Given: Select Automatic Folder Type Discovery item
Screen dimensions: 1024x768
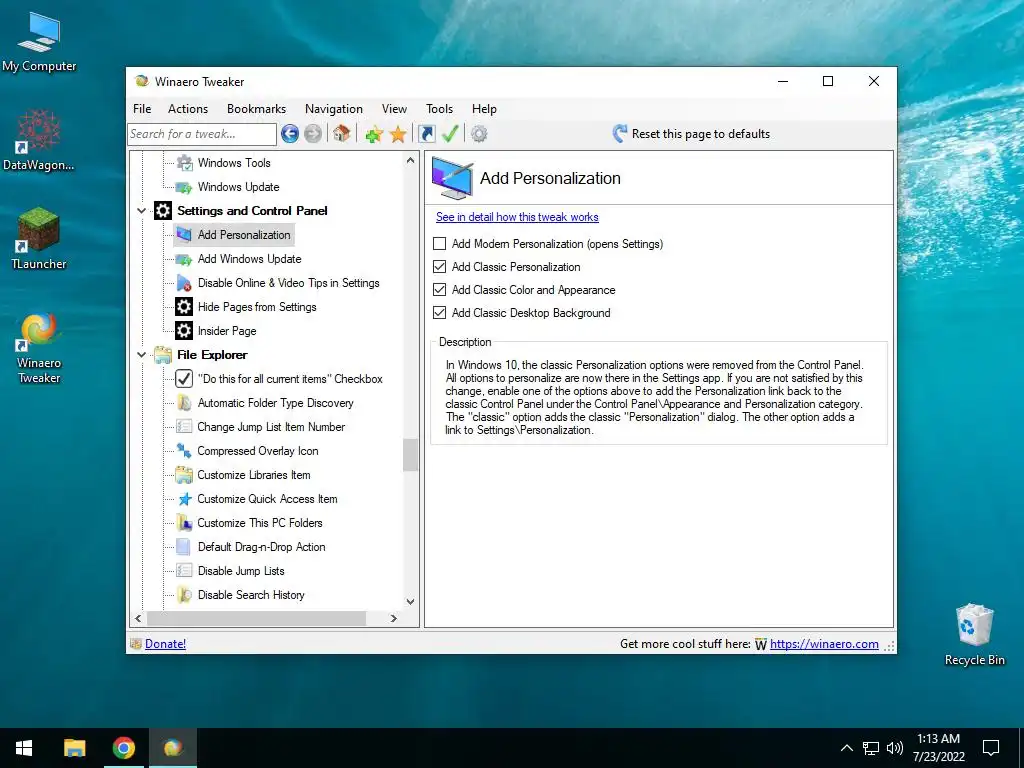Looking at the screenshot, I should coord(276,403).
